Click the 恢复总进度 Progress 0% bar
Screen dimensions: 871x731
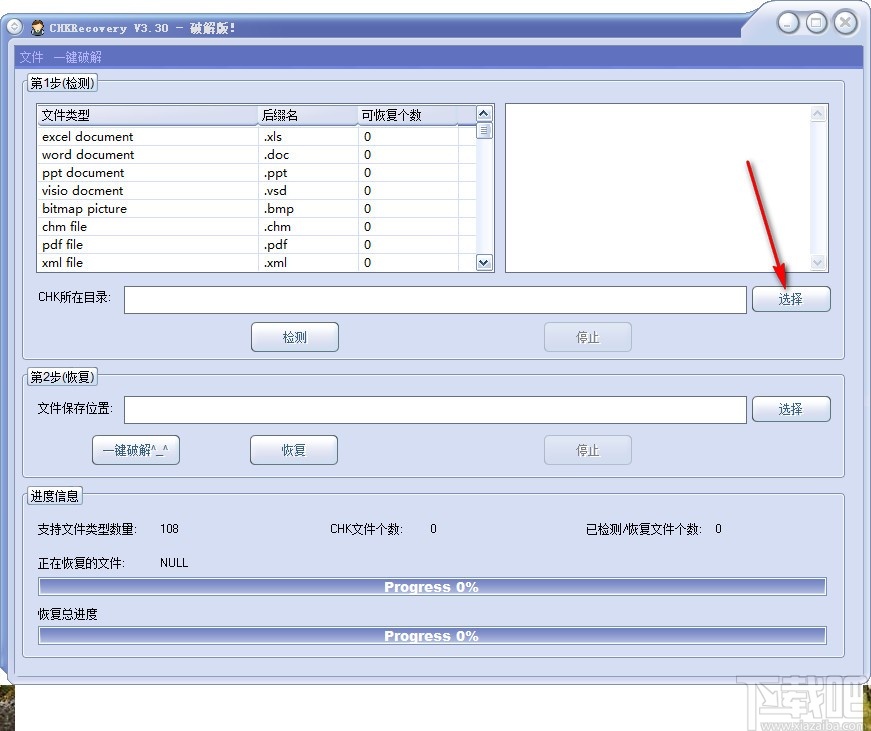pyautogui.click(x=432, y=635)
